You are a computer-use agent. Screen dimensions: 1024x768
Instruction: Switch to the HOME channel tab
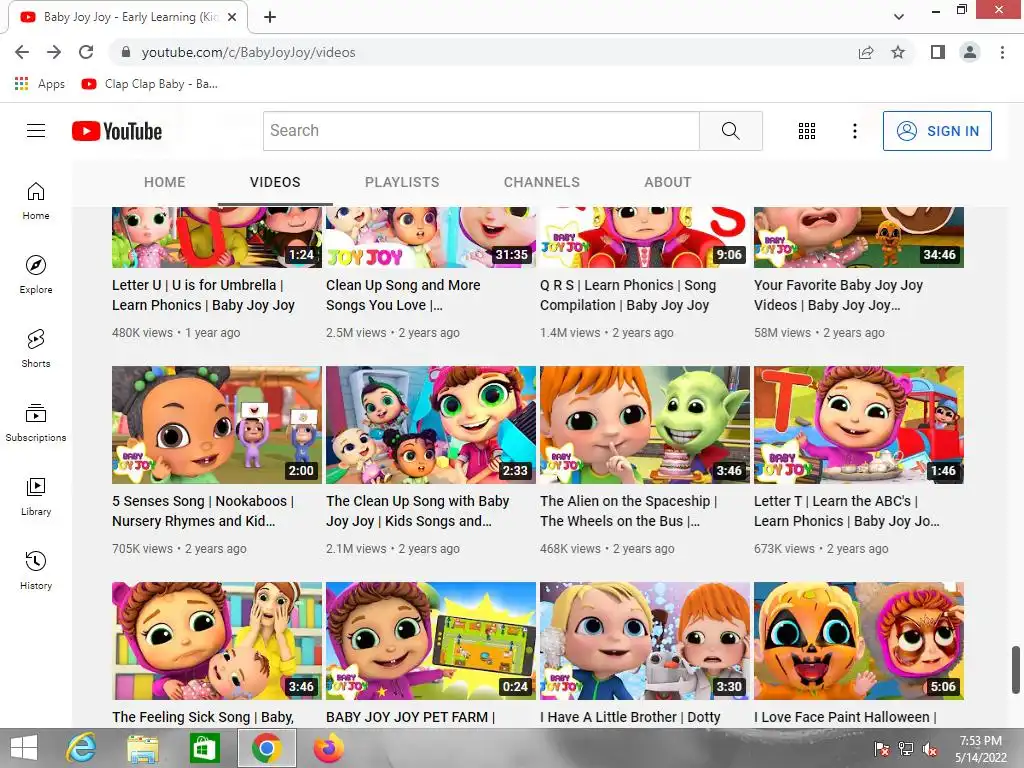click(x=165, y=182)
